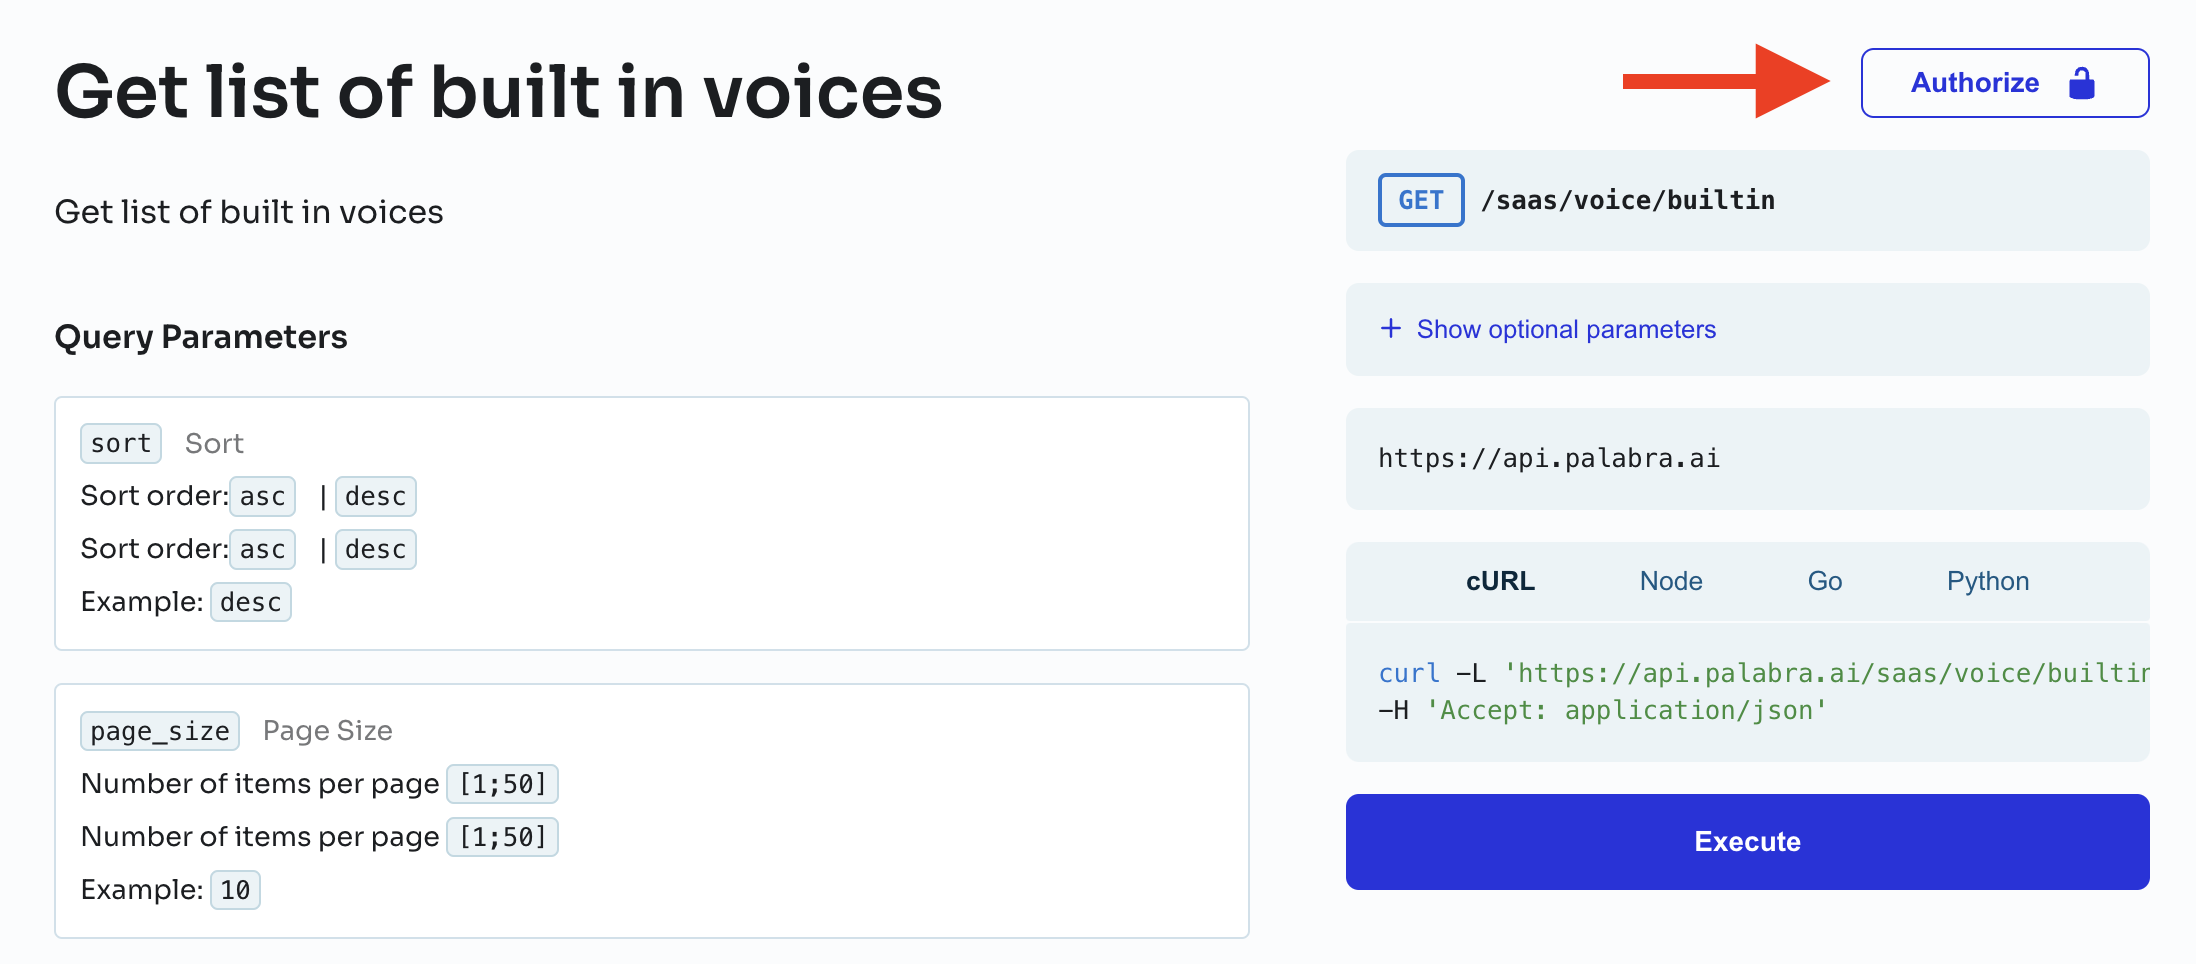Click the first asc sort order tag
The width and height of the screenshot is (2196, 964).
262,496
